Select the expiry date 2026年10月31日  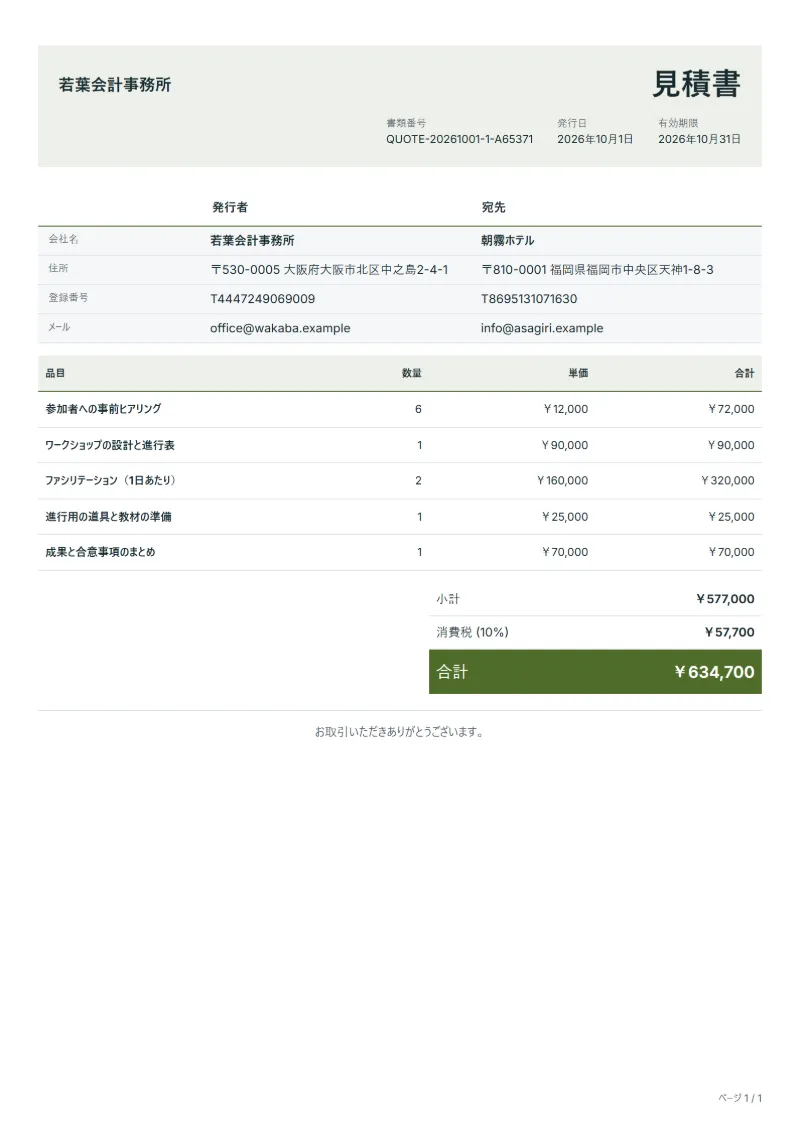click(699, 139)
